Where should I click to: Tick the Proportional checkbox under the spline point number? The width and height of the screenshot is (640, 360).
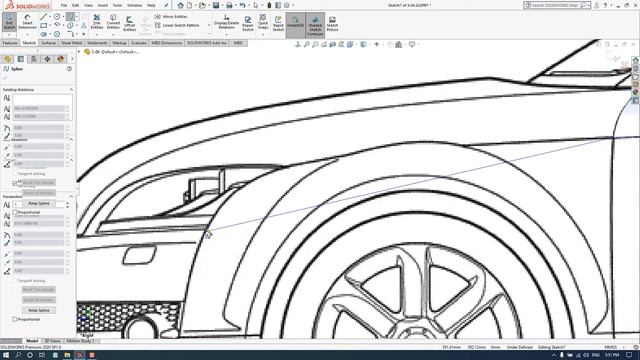click(15, 213)
